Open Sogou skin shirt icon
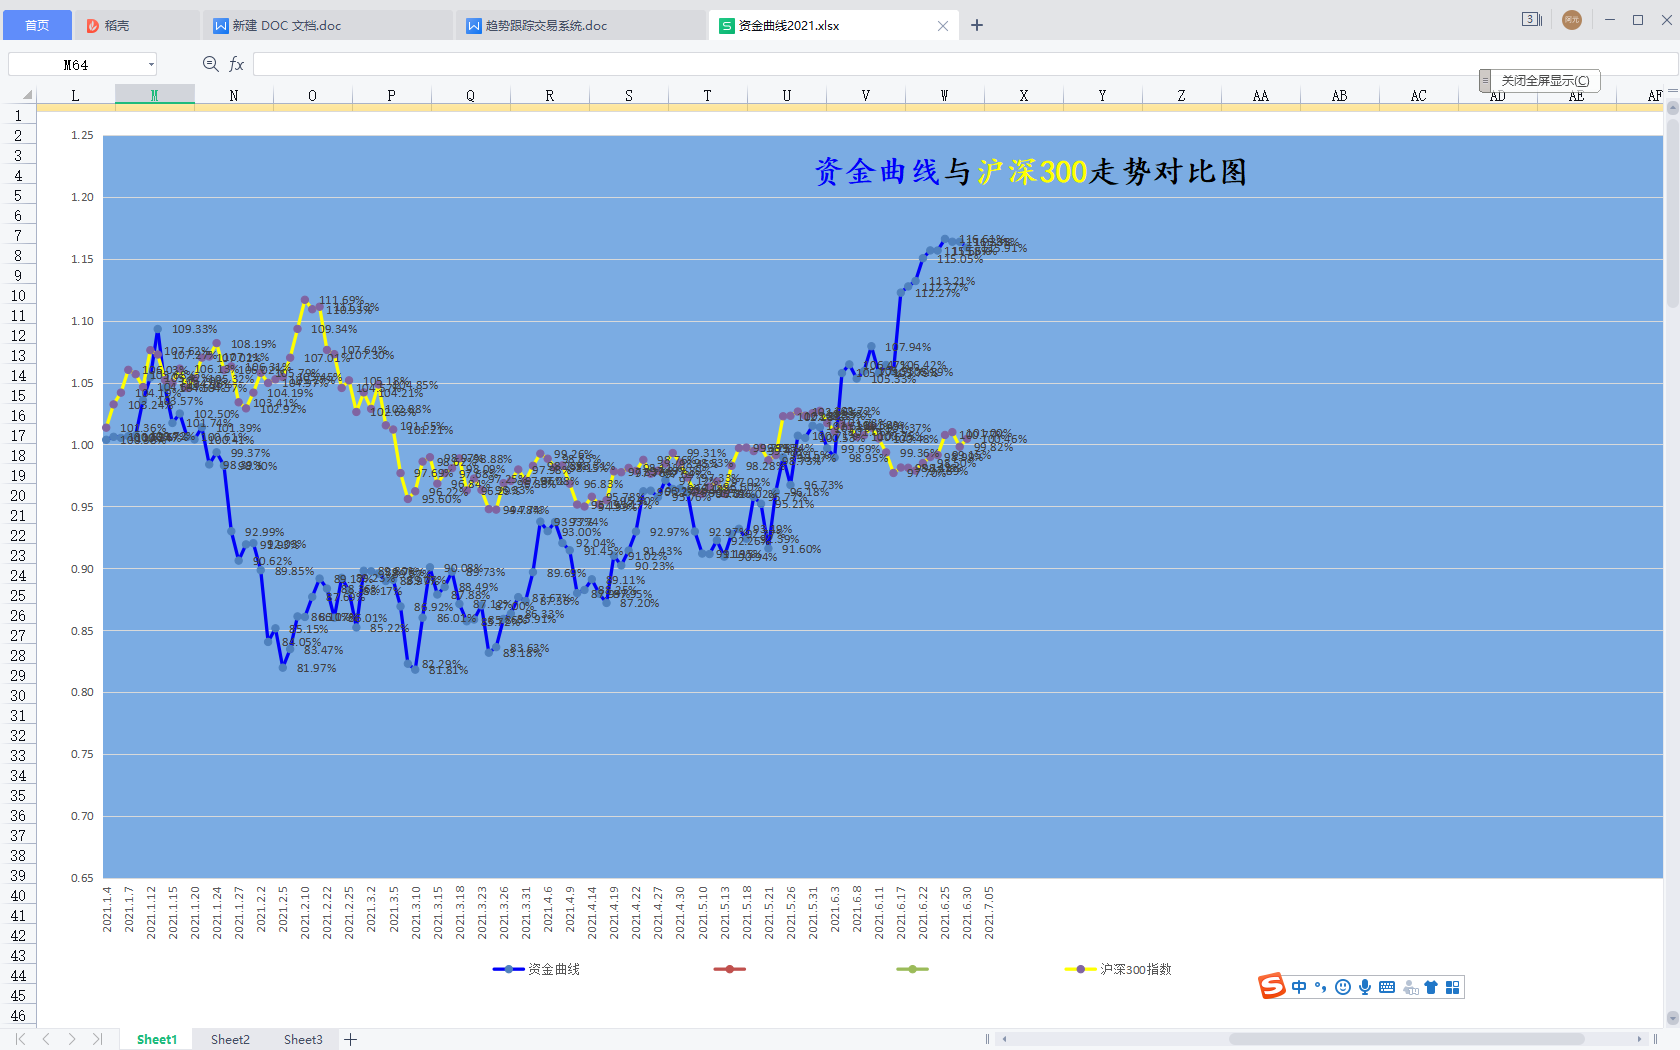 pyautogui.click(x=1431, y=988)
